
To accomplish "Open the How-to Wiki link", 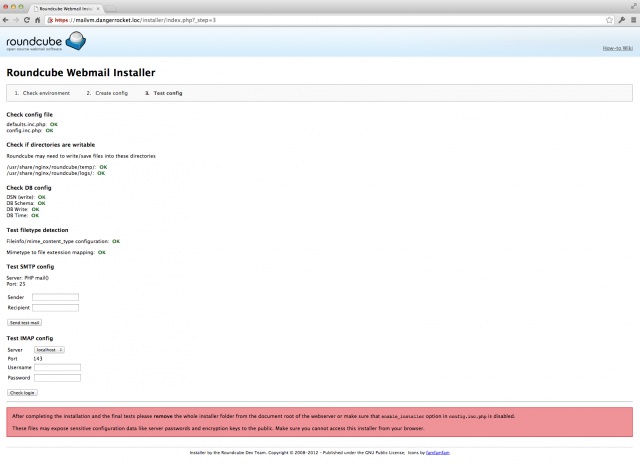I will tap(618, 48).
